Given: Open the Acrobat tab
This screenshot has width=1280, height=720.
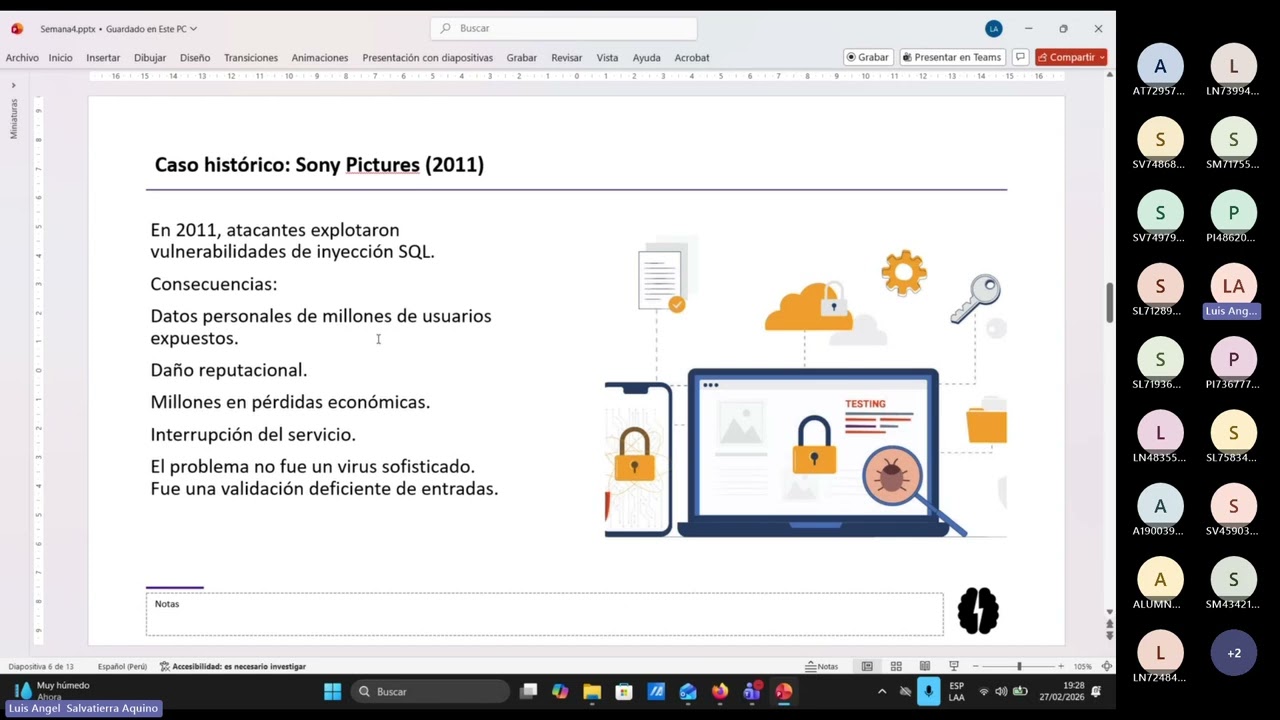Looking at the screenshot, I should pyautogui.click(x=692, y=57).
